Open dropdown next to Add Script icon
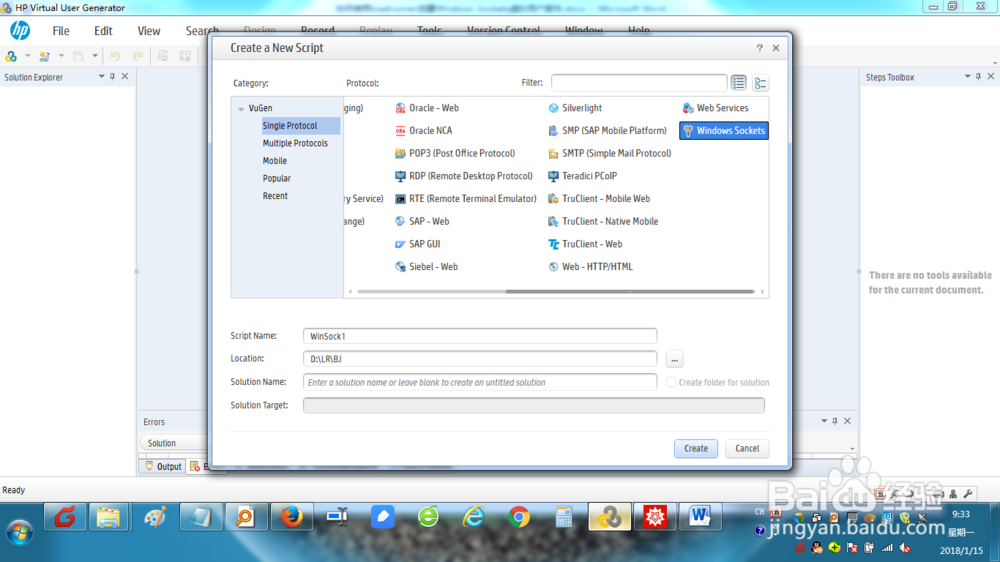 coord(61,56)
